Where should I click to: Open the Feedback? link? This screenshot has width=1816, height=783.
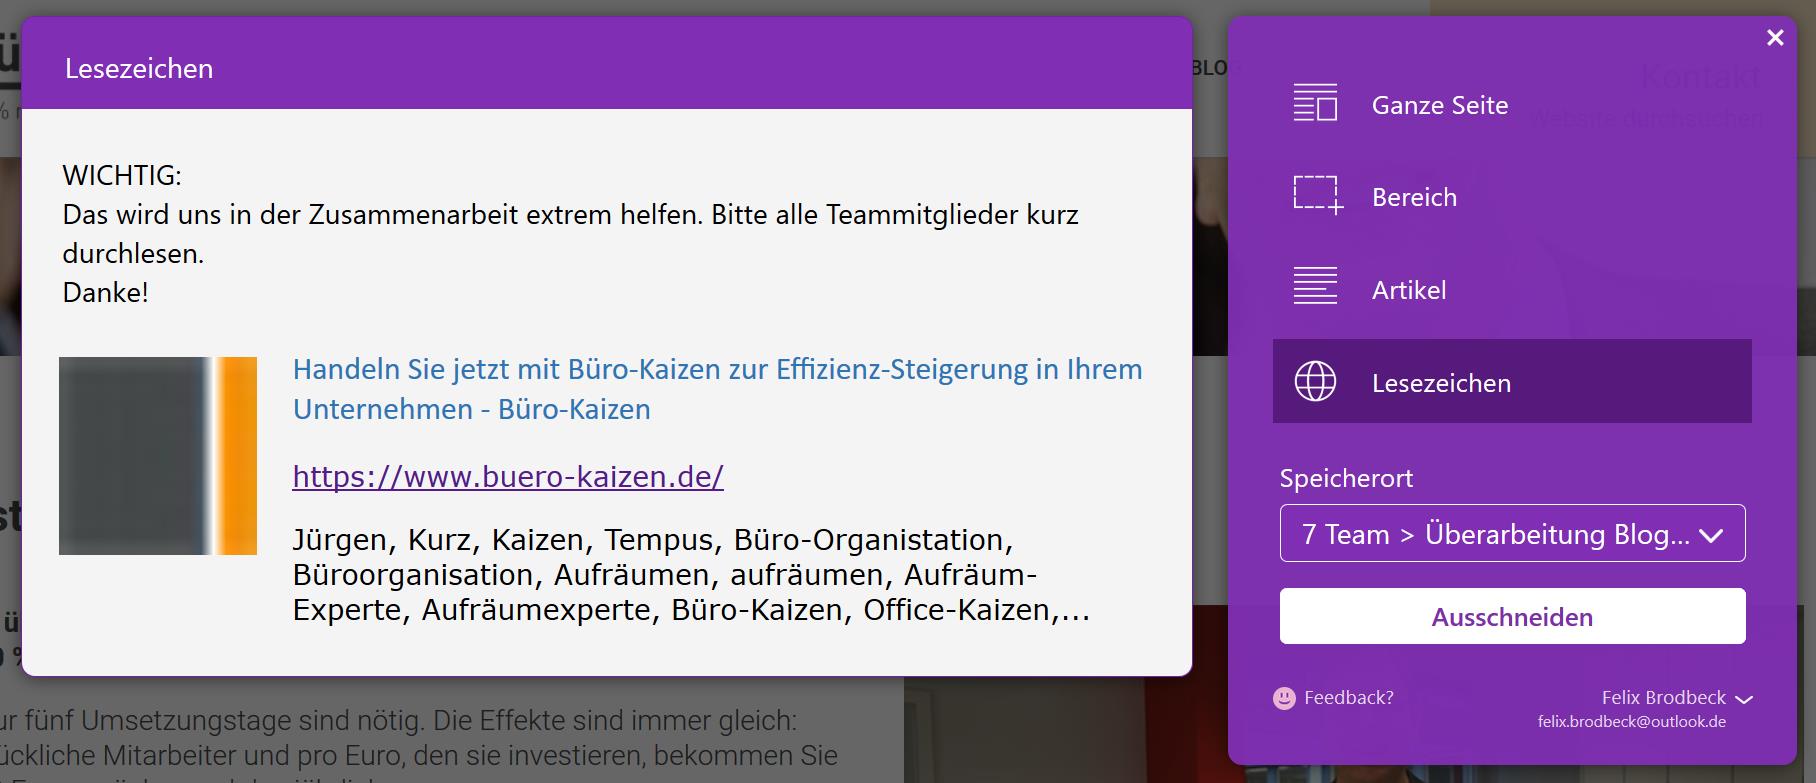pyautogui.click(x=1348, y=698)
